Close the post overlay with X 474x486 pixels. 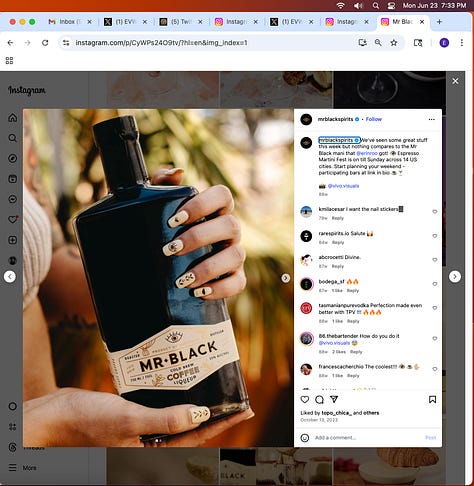click(x=455, y=81)
